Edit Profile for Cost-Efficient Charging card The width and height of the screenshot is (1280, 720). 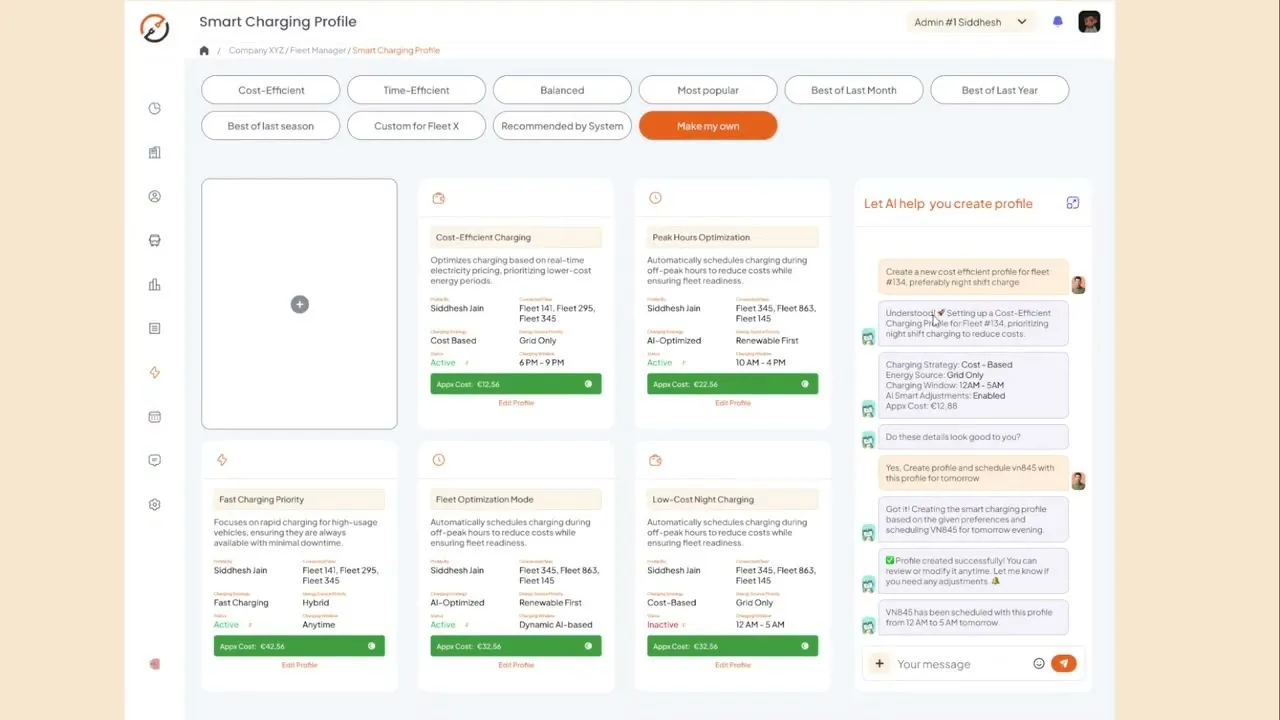click(516, 403)
